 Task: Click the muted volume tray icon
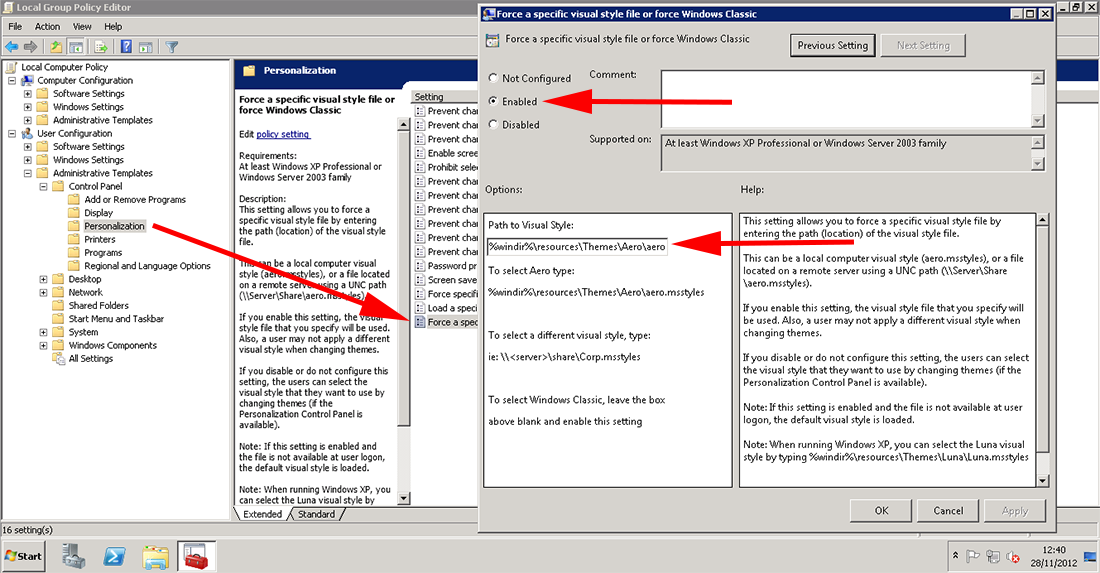coord(1013,556)
